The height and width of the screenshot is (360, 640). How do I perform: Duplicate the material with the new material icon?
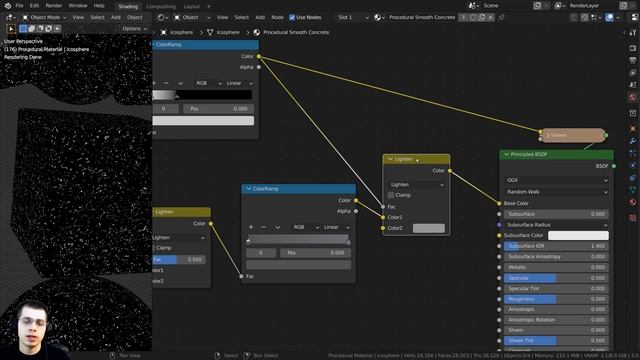pyautogui.click(x=482, y=18)
